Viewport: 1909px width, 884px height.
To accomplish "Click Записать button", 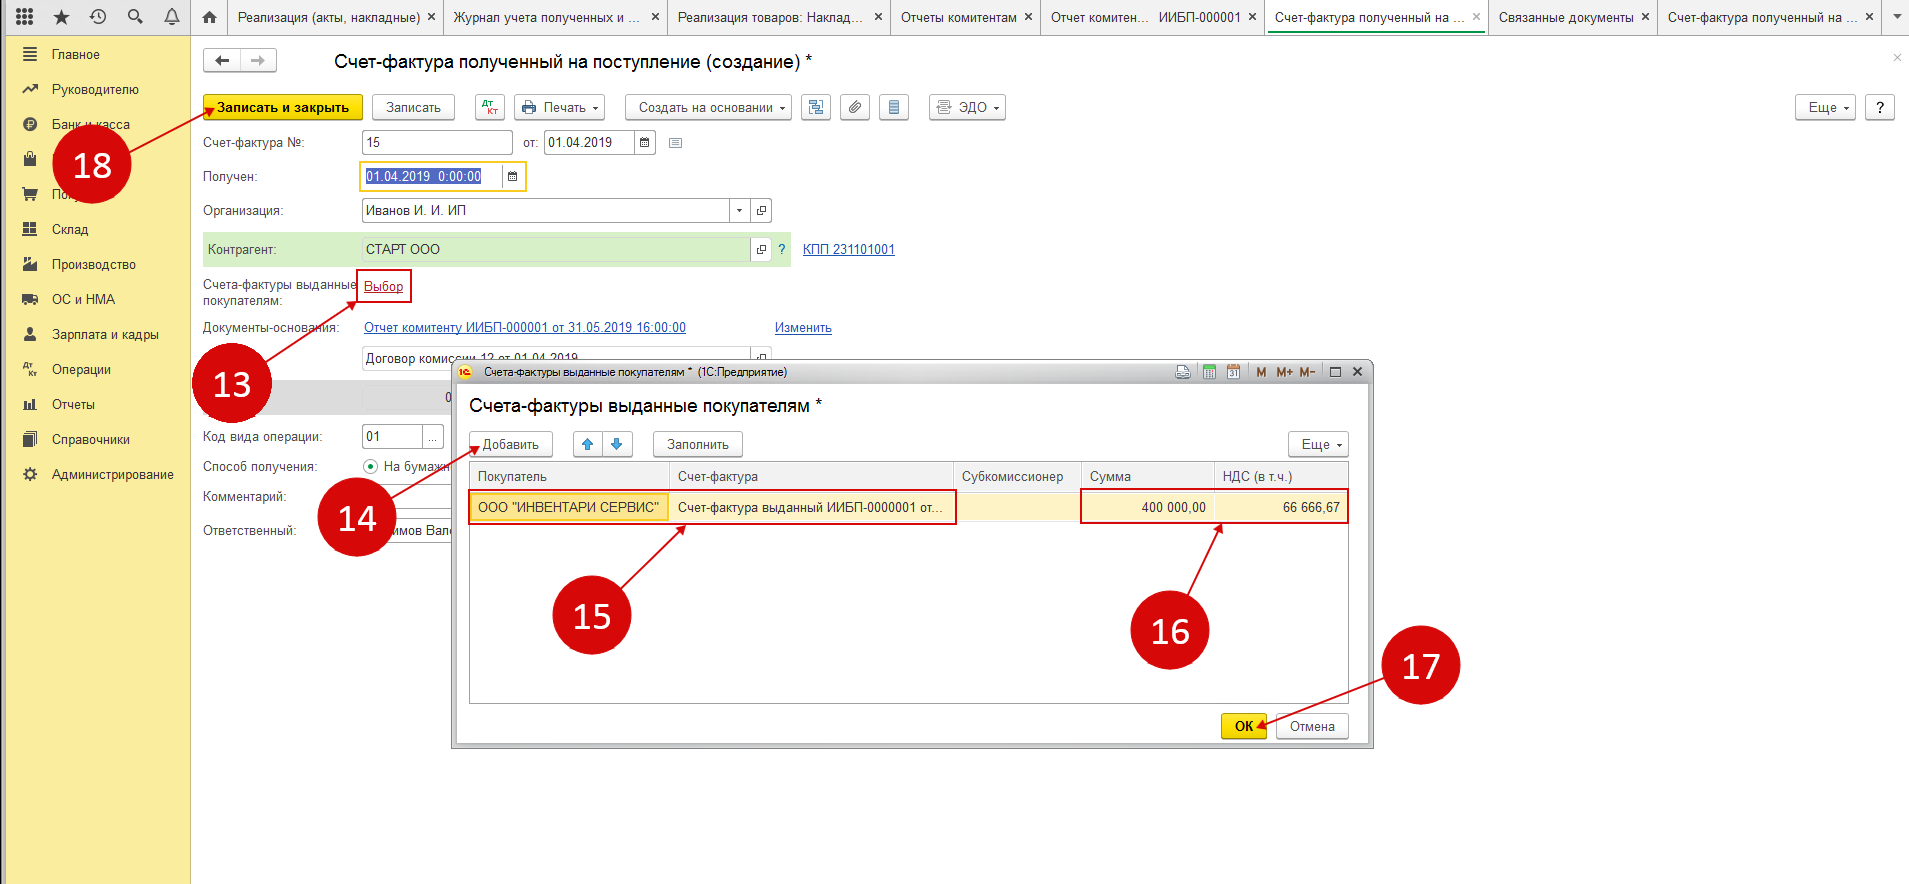I will (413, 107).
